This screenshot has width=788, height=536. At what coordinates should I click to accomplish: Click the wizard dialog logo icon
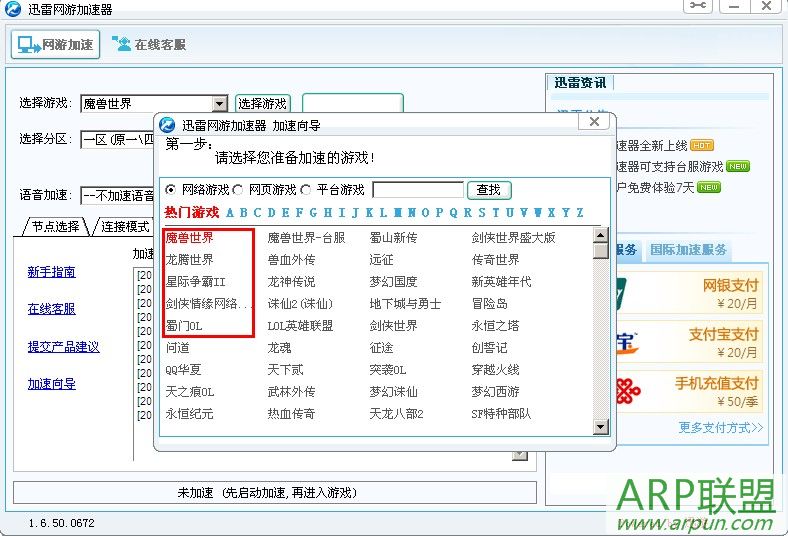pyautogui.click(x=167, y=125)
